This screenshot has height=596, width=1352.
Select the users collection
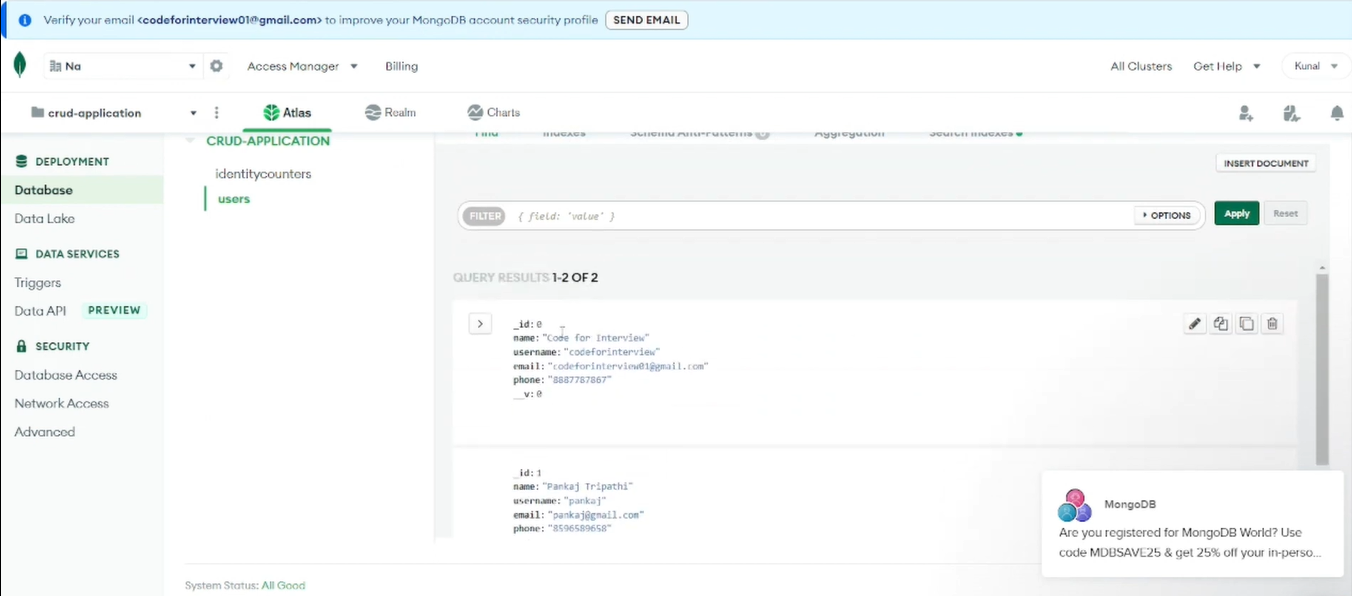pyautogui.click(x=233, y=198)
